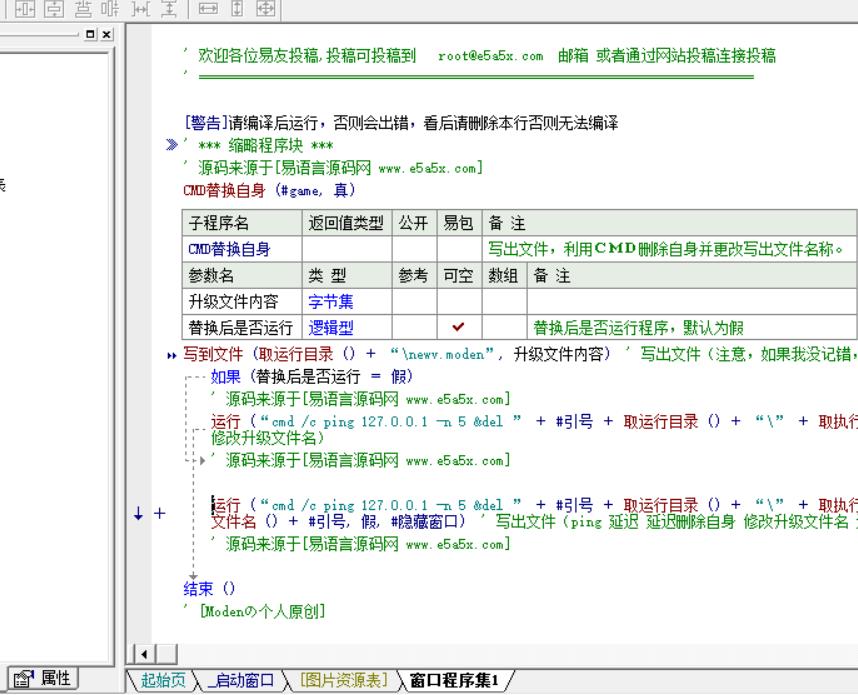Click the 属性 tab icon
This screenshot has width=858, height=695.
click(24, 679)
